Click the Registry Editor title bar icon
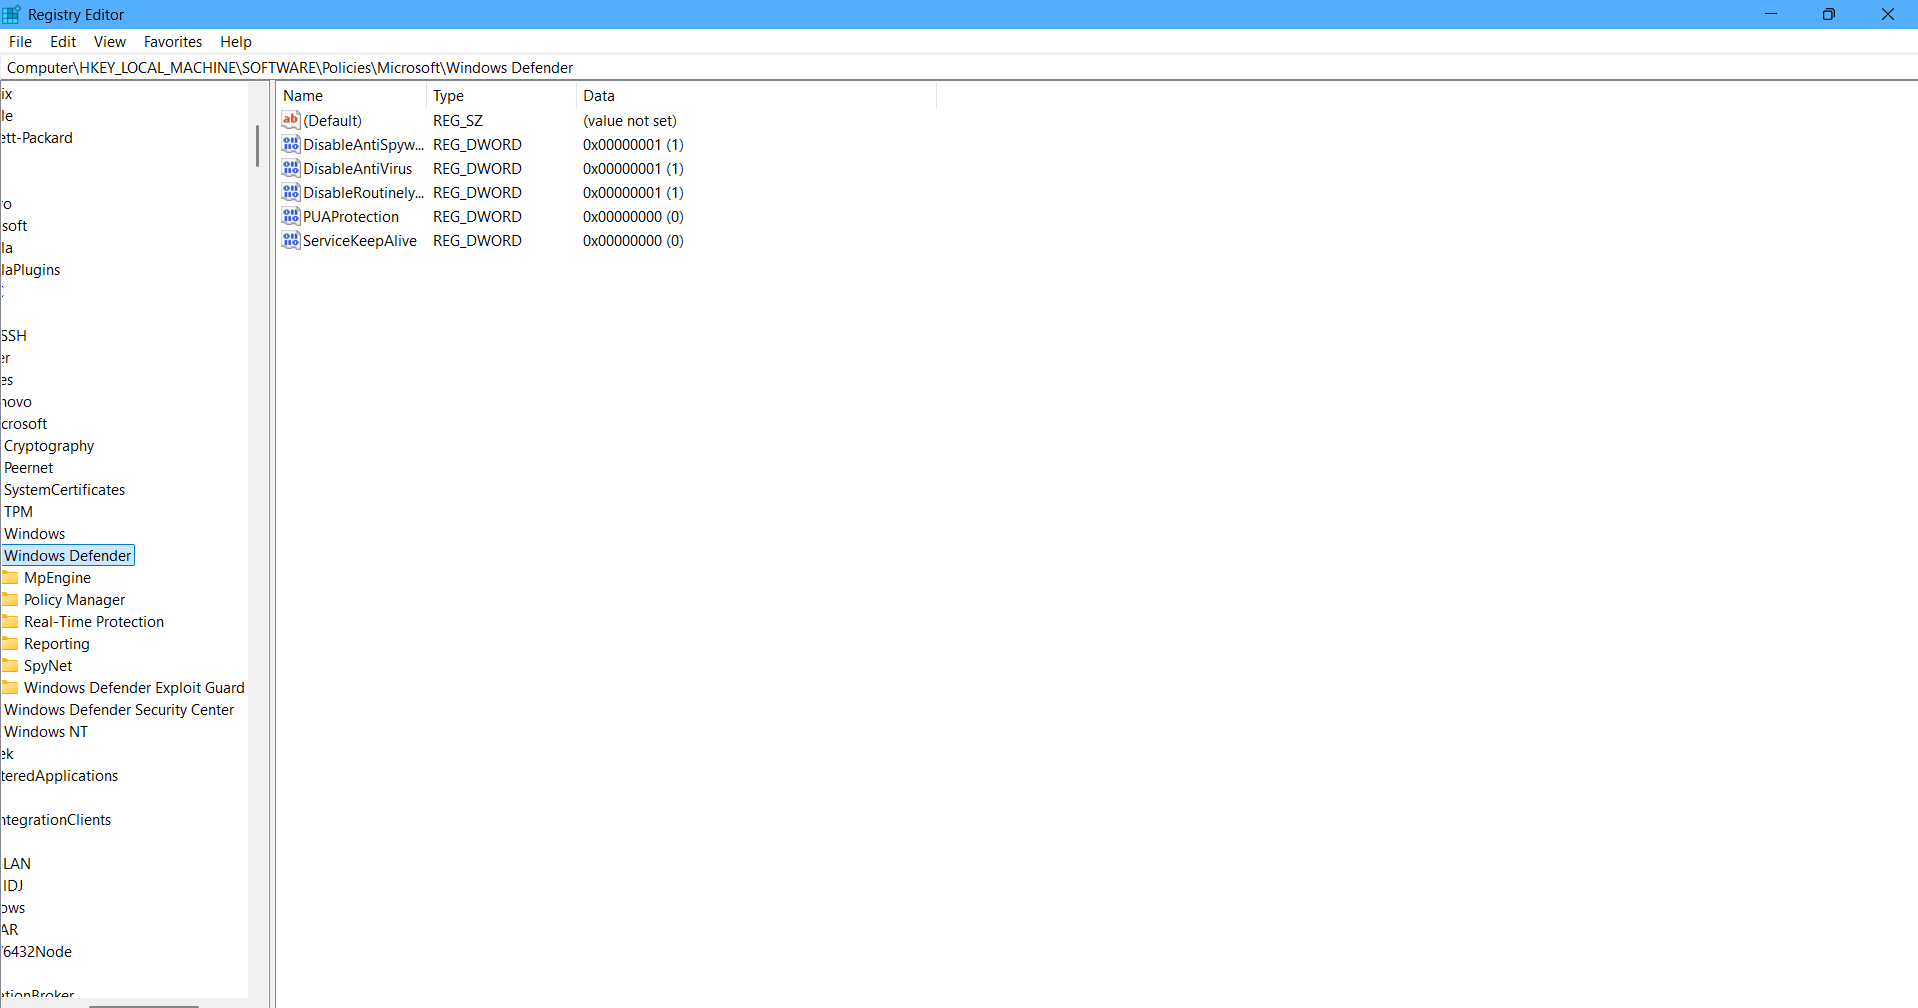Image resolution: width=1918 pixels, height=1008 pixels. pyautogui.click(x=11, y=14)
